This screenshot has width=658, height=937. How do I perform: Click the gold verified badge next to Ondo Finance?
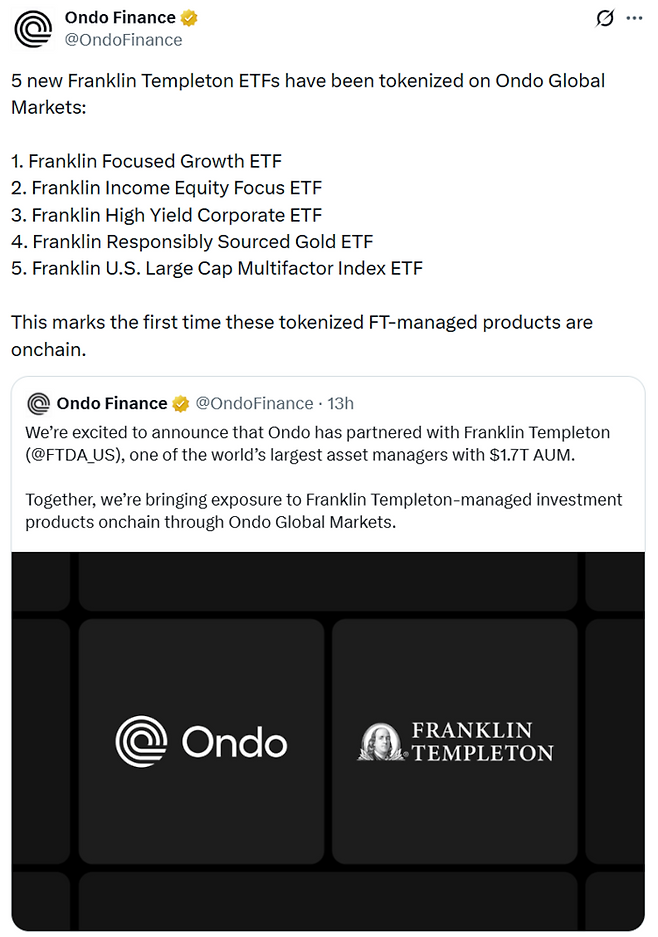190,17
